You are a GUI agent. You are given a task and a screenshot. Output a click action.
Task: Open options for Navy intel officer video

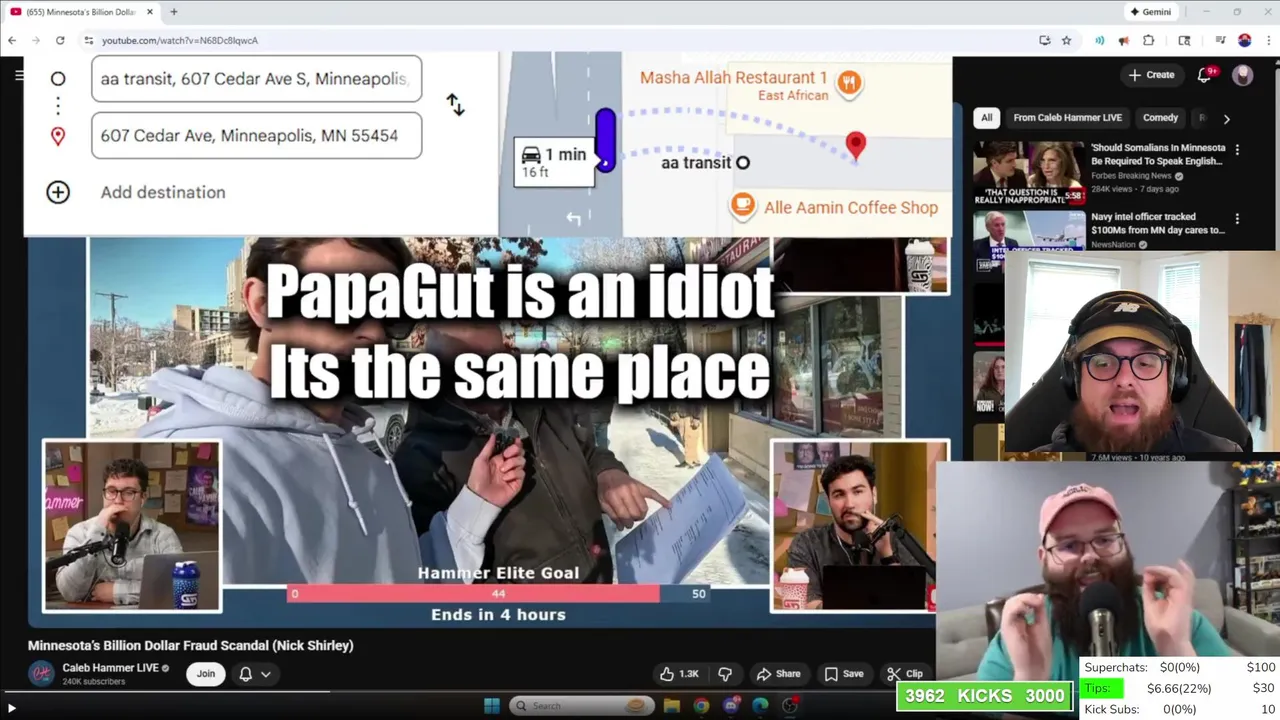[1237, 218]
